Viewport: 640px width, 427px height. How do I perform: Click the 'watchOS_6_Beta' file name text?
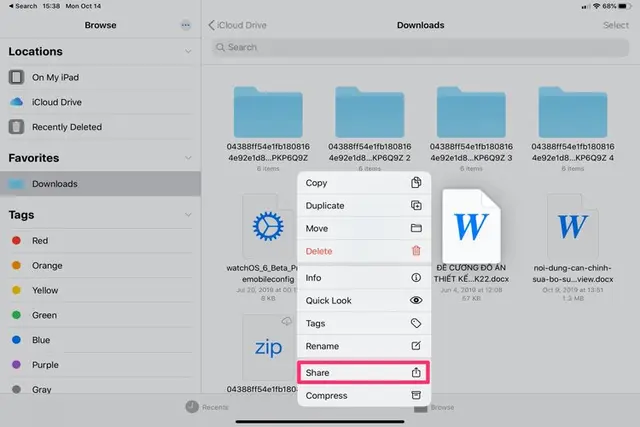click(x=262, y=274)
